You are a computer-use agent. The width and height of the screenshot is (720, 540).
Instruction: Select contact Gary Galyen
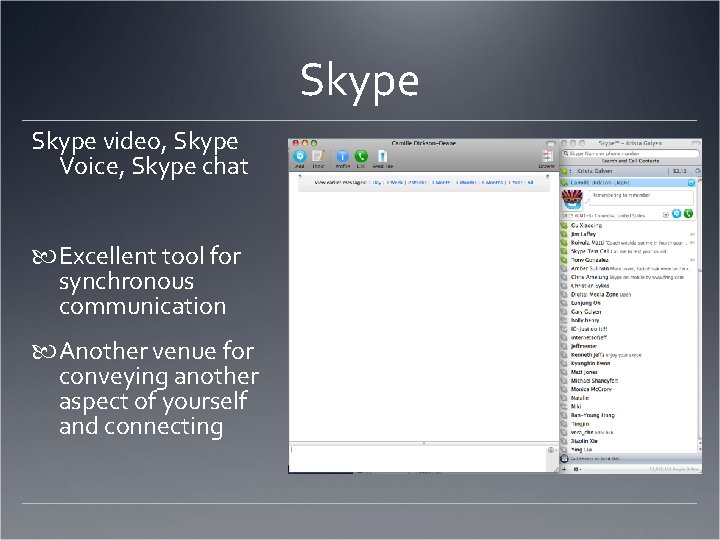(x=628, y=312)
